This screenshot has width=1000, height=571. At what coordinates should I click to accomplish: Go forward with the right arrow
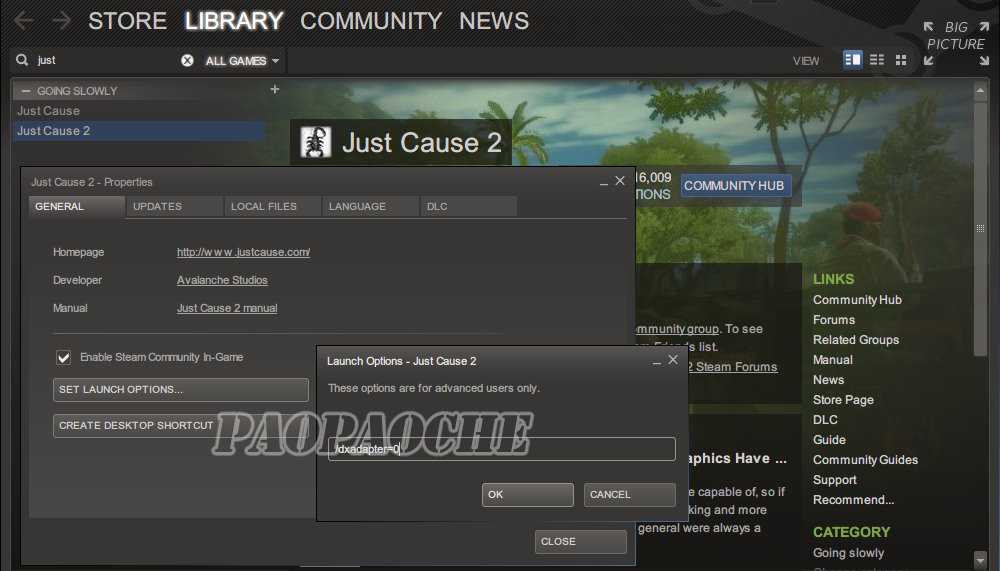(61, 21)
